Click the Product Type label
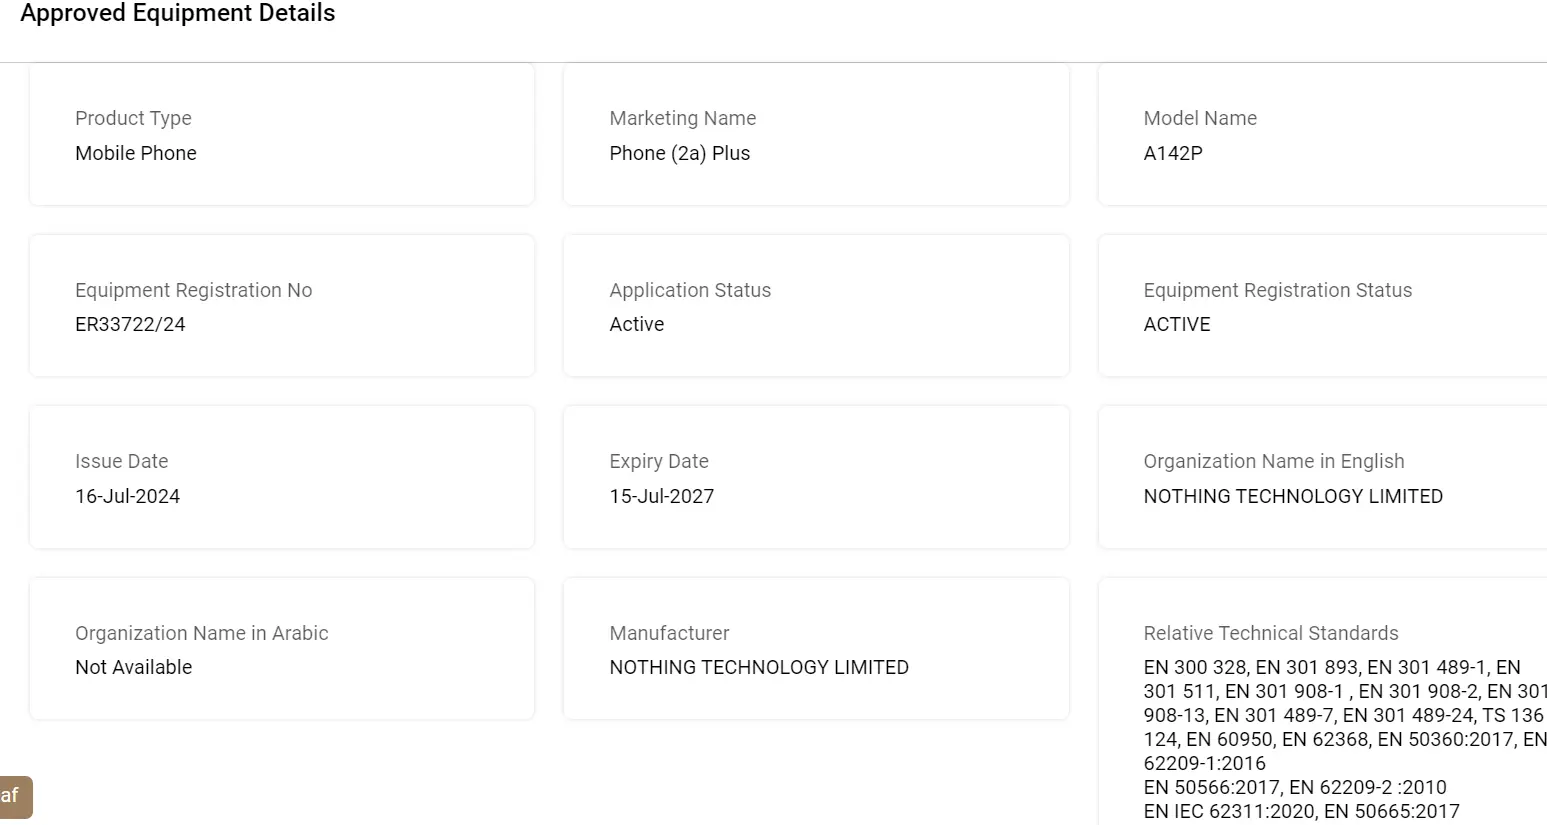 (x=133, y=118)
